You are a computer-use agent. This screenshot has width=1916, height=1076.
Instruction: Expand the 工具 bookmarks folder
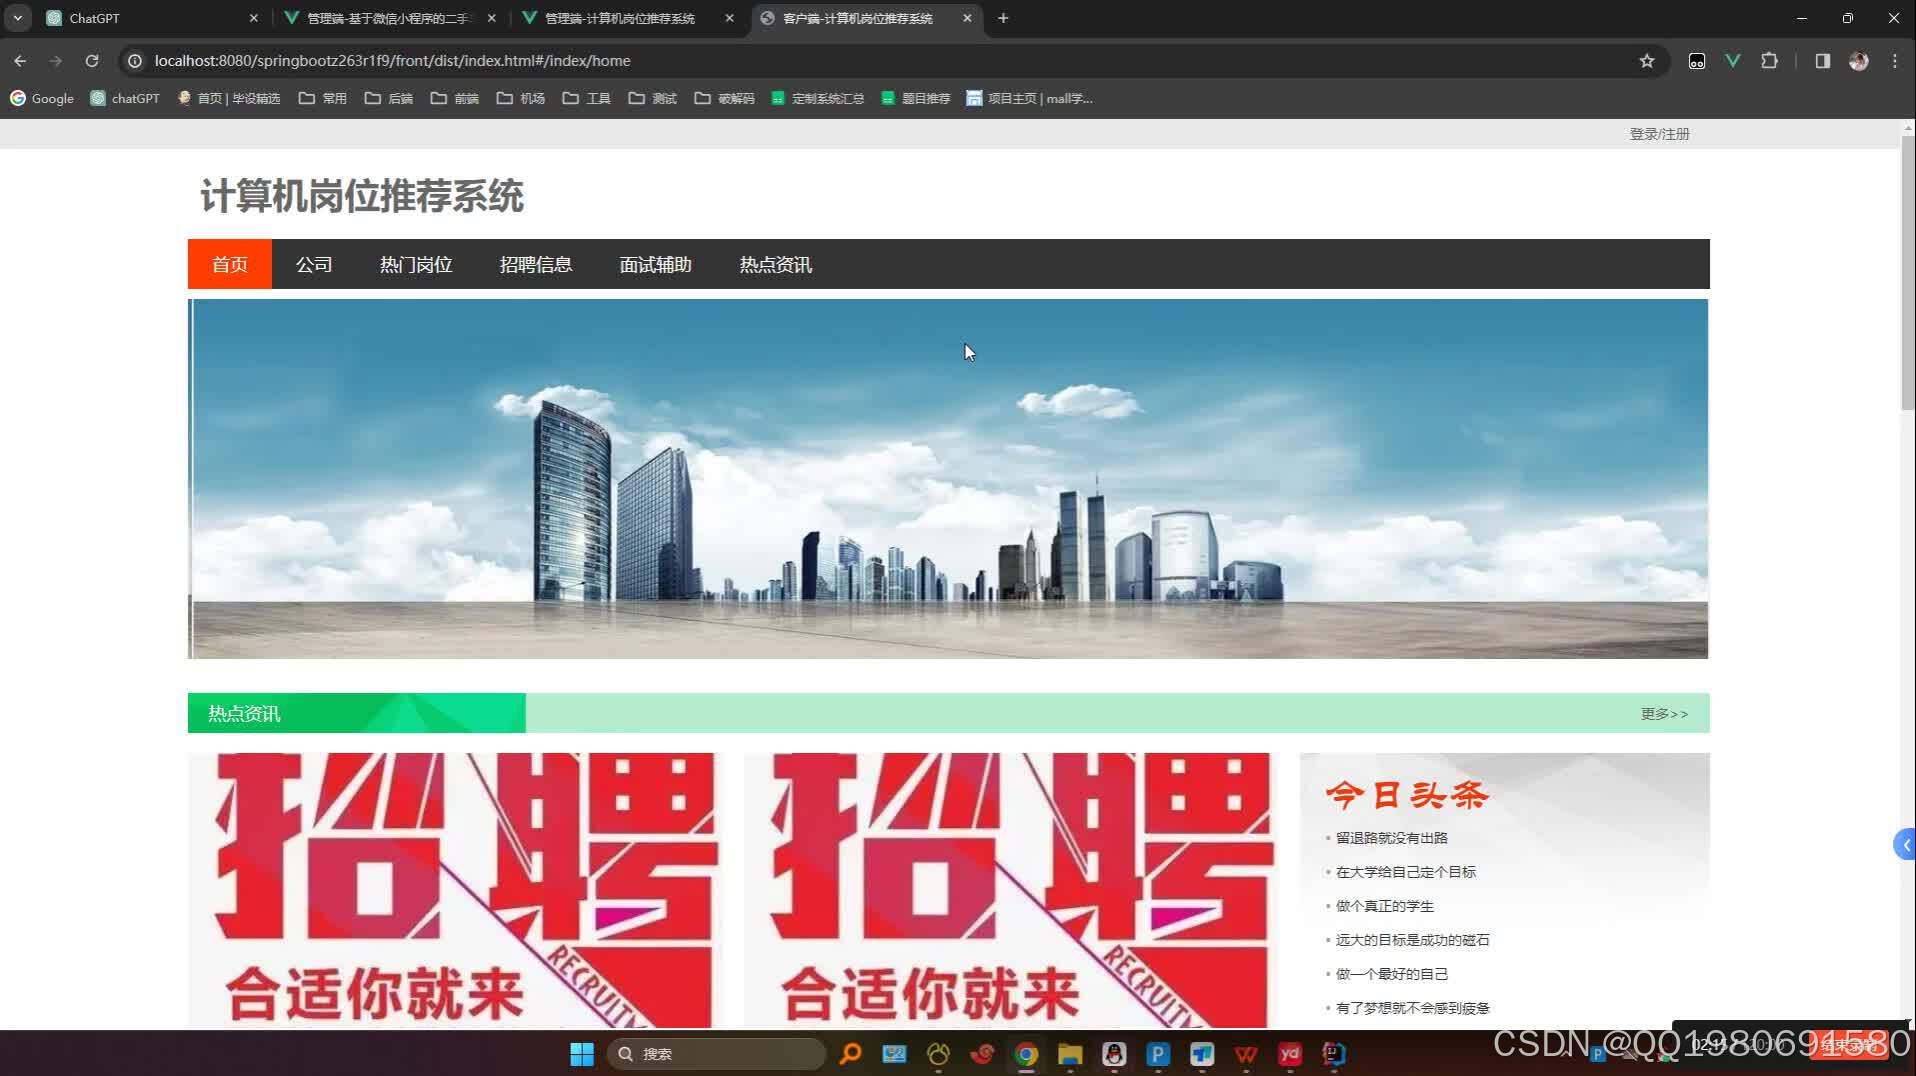click(585, 98)
